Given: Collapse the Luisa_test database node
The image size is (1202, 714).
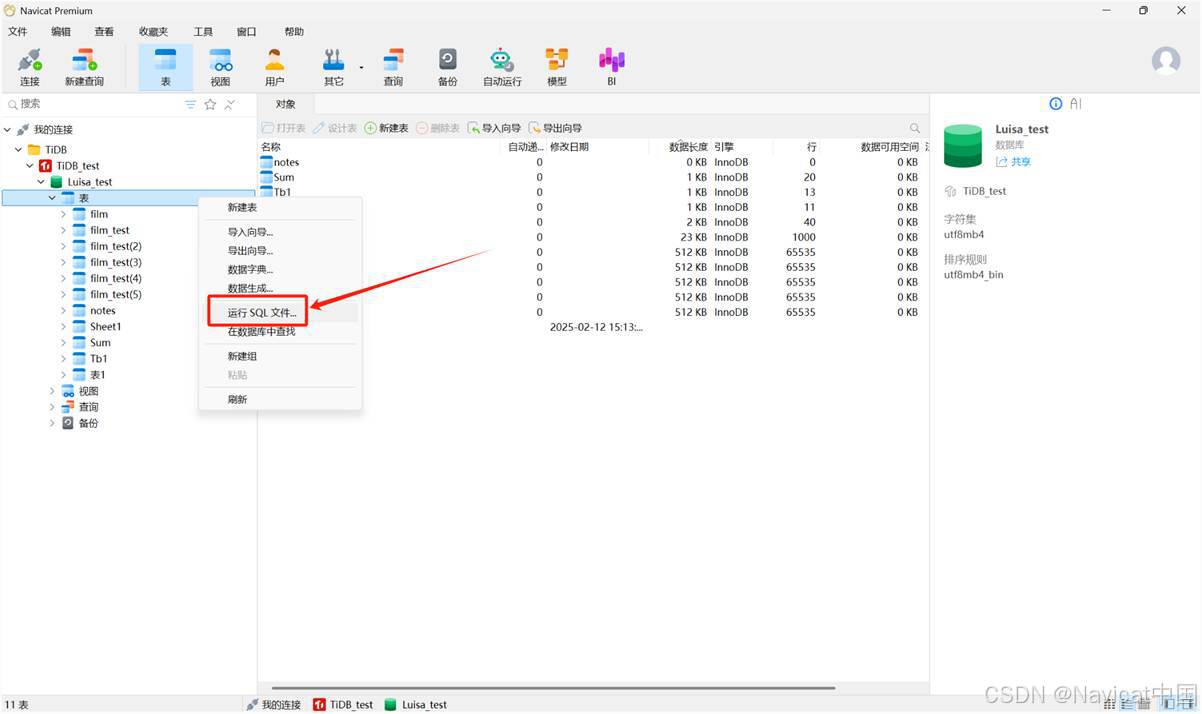Looking at the screenshot, I should (x=41, y=182).
